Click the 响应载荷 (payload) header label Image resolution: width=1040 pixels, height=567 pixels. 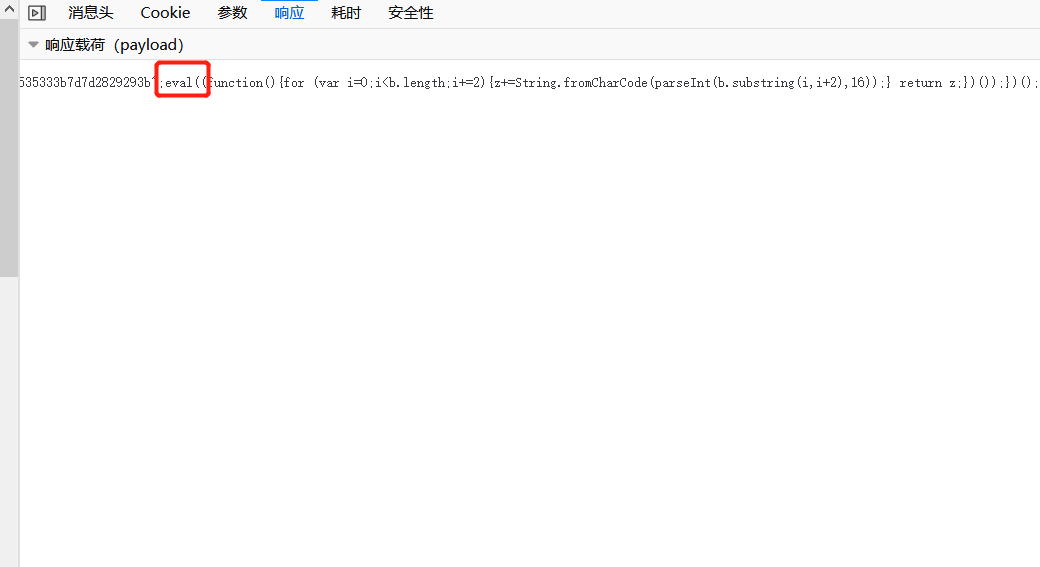(x=114, y=44)
